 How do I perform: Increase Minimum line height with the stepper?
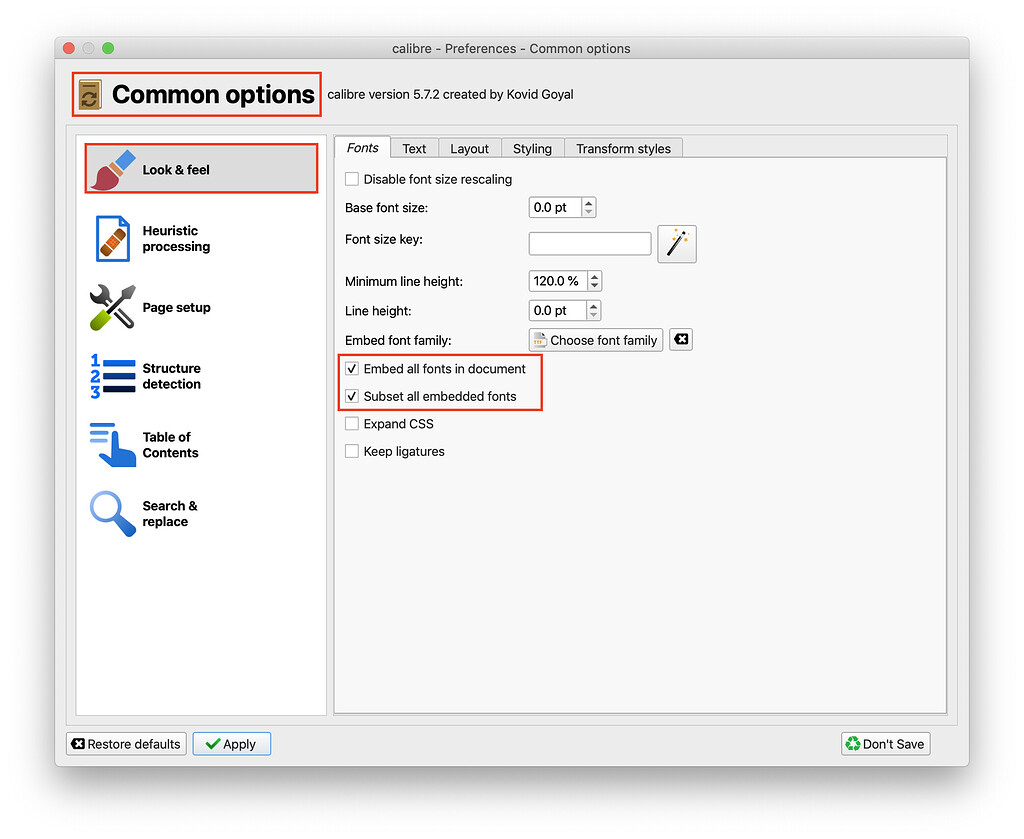point(595,276)
